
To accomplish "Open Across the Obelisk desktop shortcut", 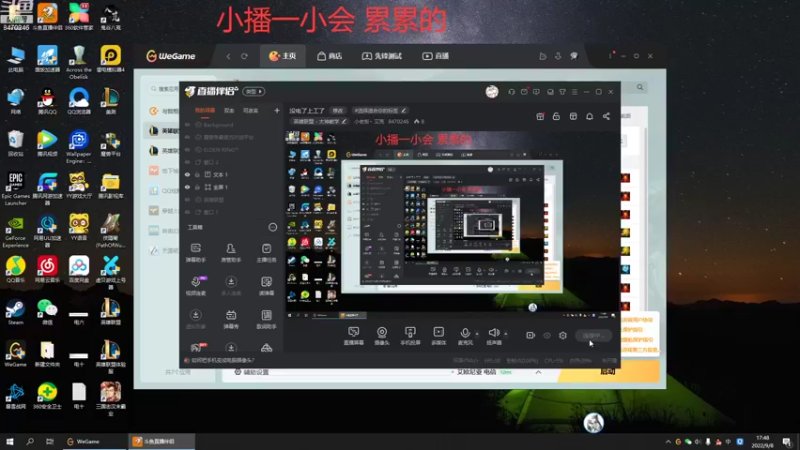I will (x=79, y=62).
